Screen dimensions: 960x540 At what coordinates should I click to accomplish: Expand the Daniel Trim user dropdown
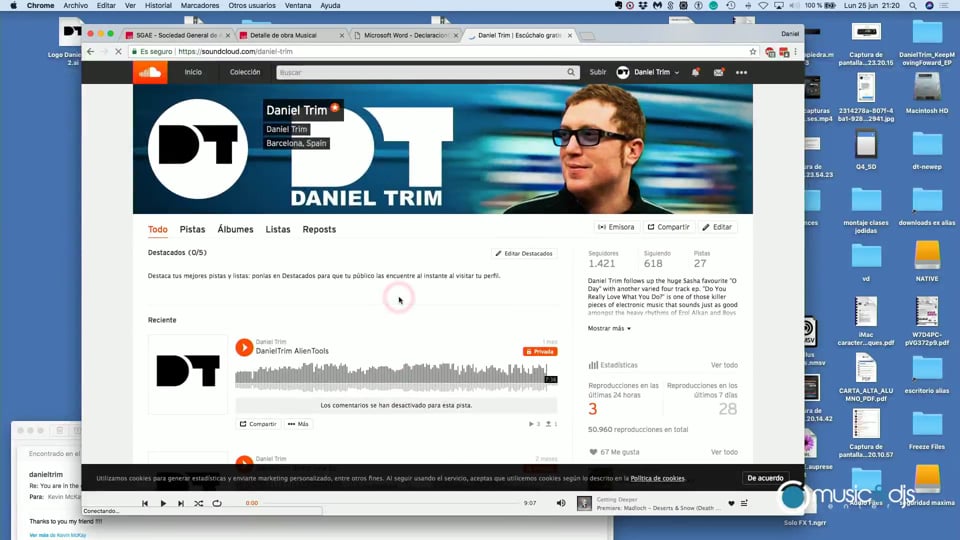pyautogui.click(x=648, y=72)
